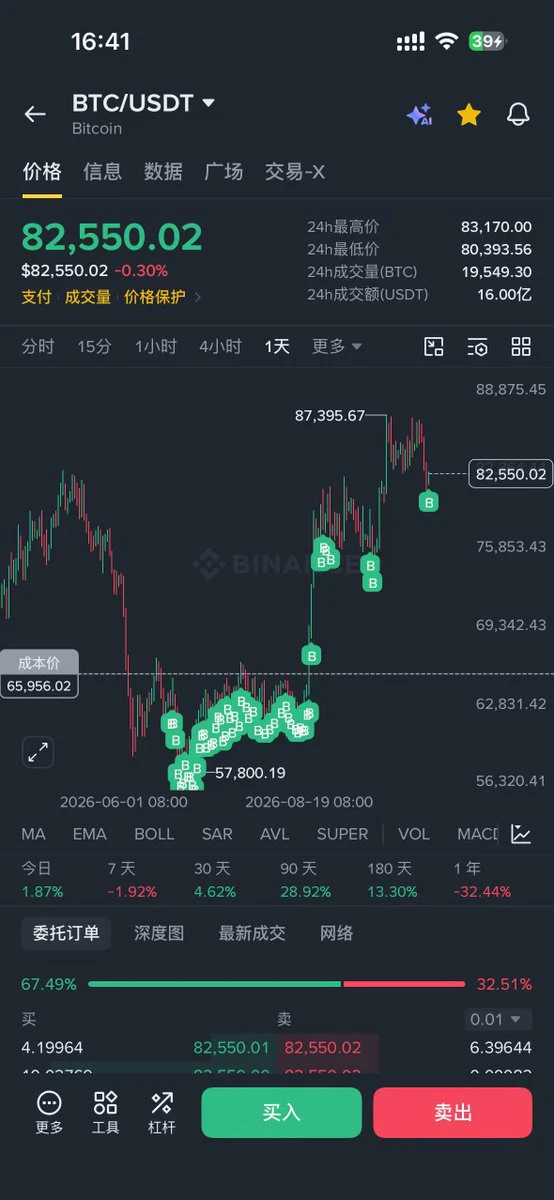Open chart drawing tools icon

[434, 347]
